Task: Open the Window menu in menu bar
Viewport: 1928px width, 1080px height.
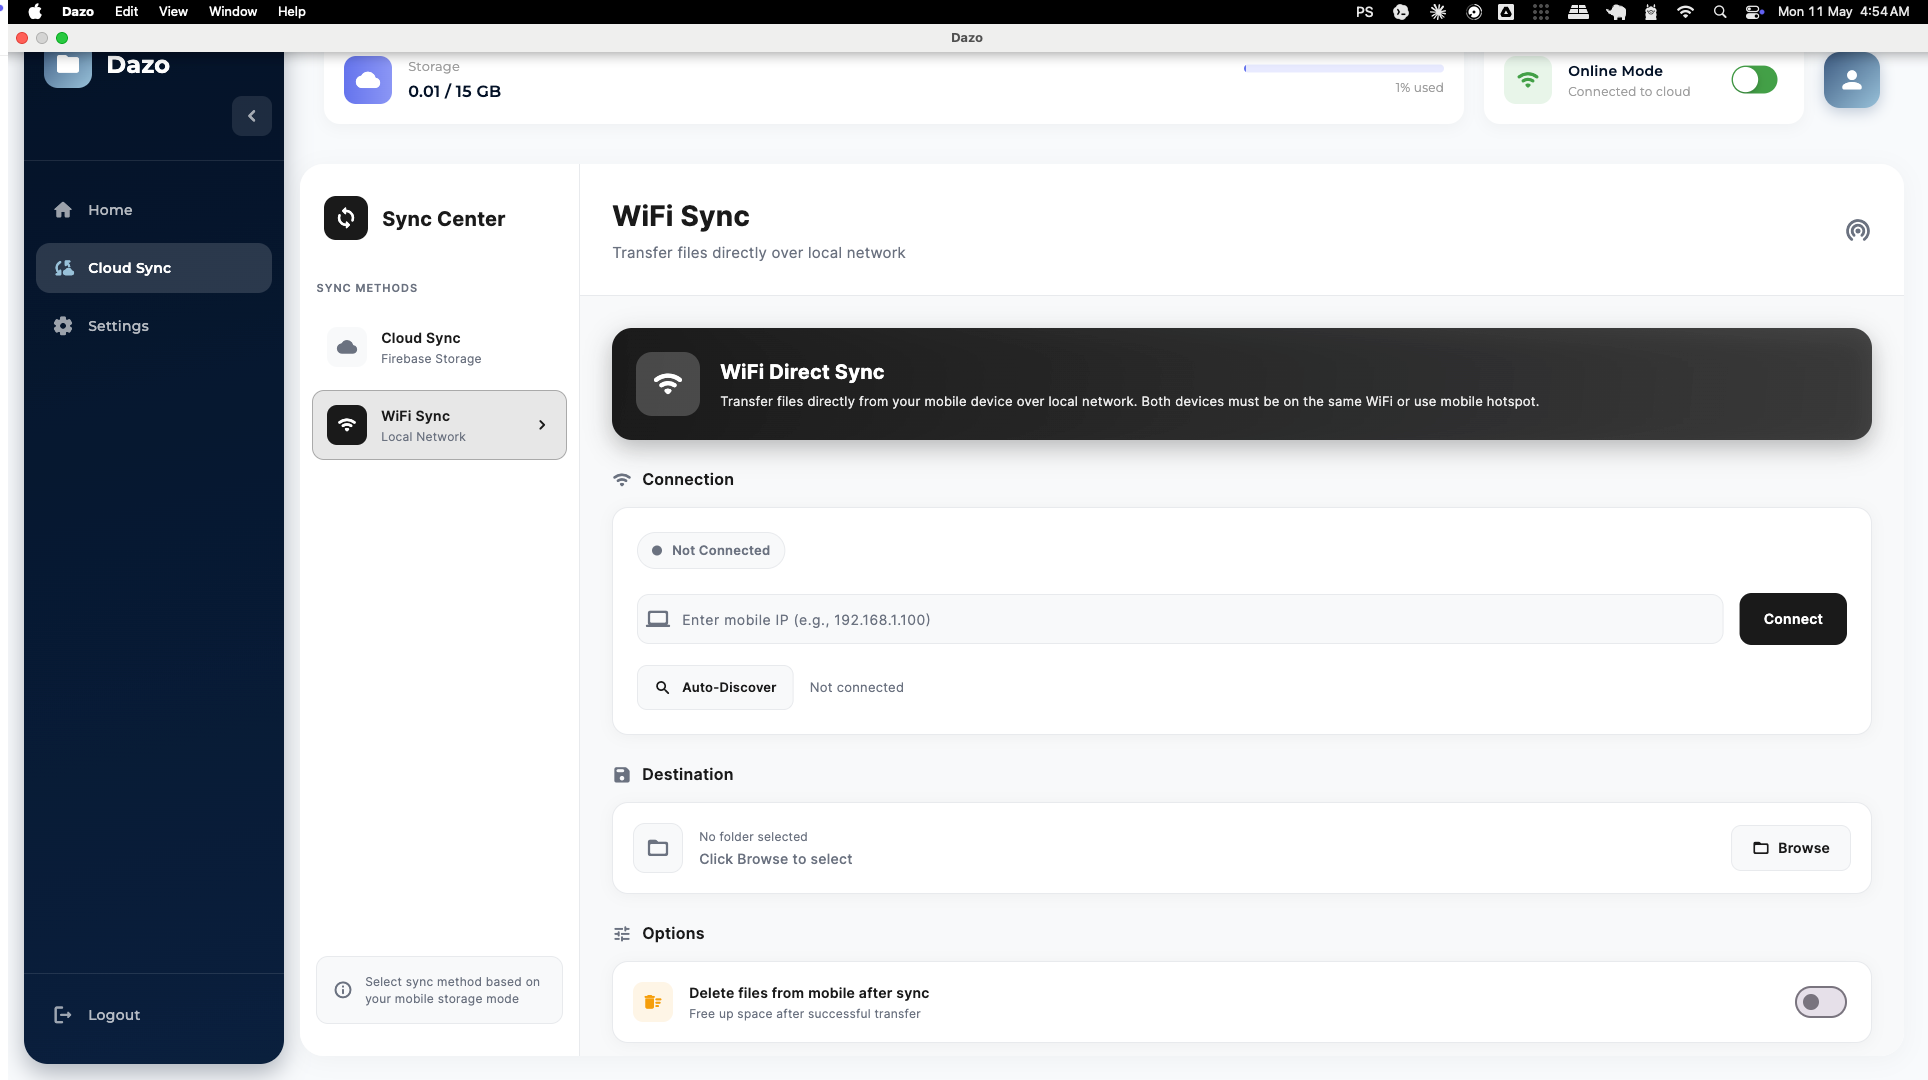Action: pos(233,12)
